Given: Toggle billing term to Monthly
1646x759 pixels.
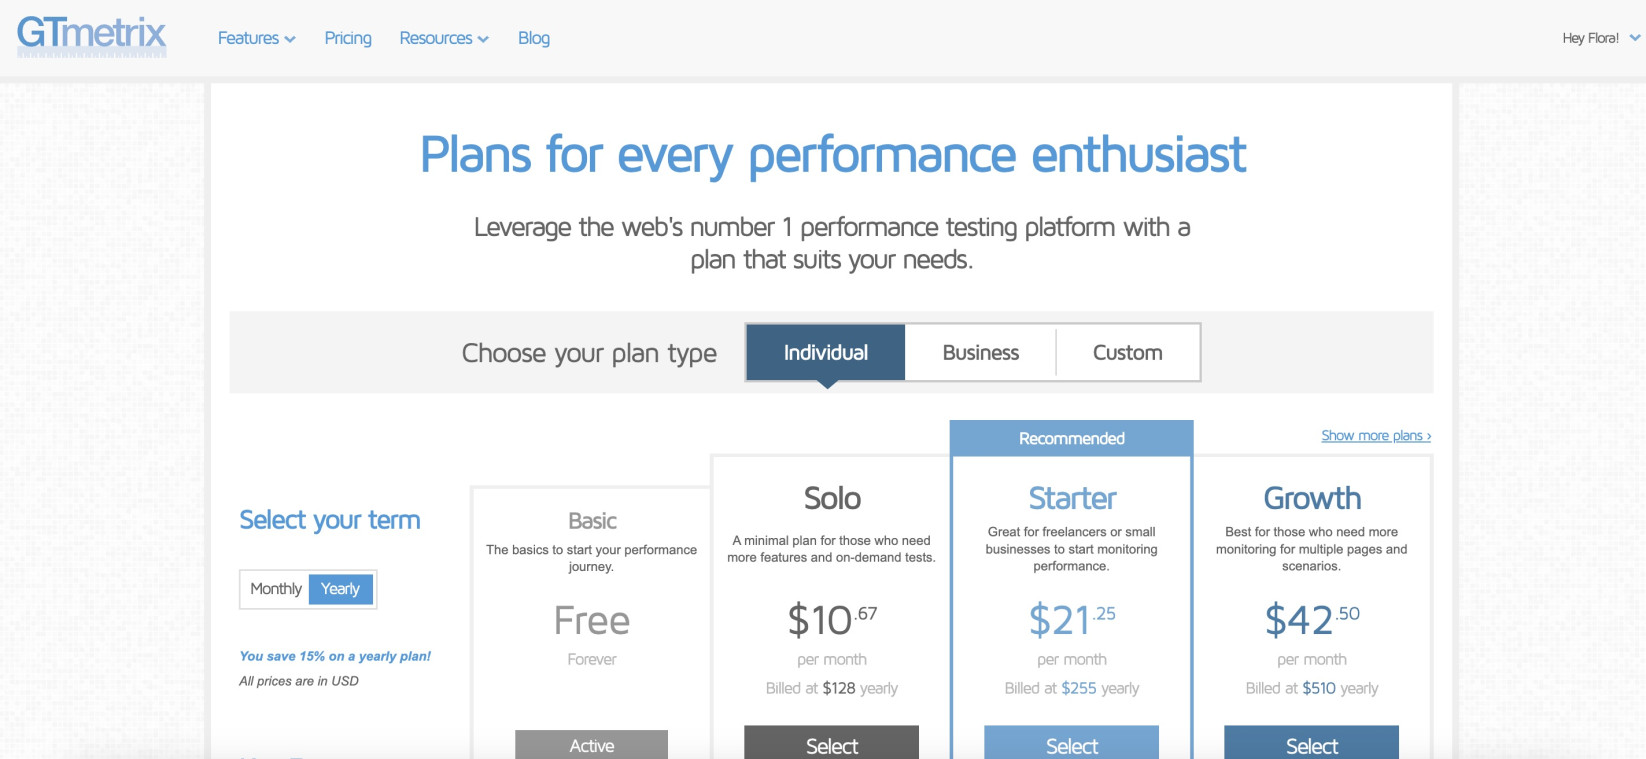Looking at the screenshot, I should click(276, 589).
